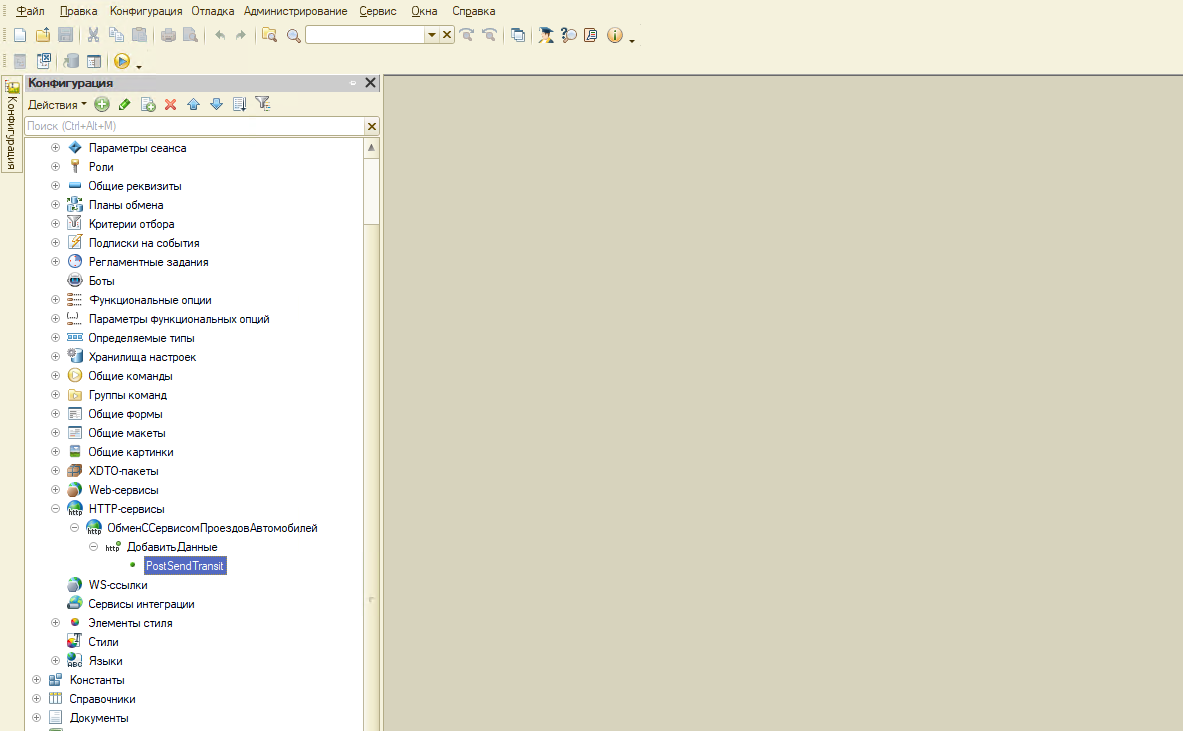Click the toolbar search text field

[x=365, y=35]
